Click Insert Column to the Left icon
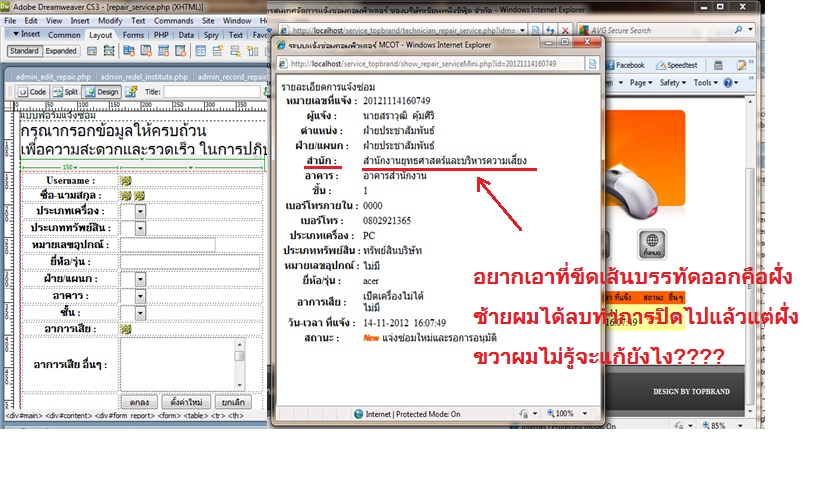The image size is (816, 479). [x=253, y=51]
